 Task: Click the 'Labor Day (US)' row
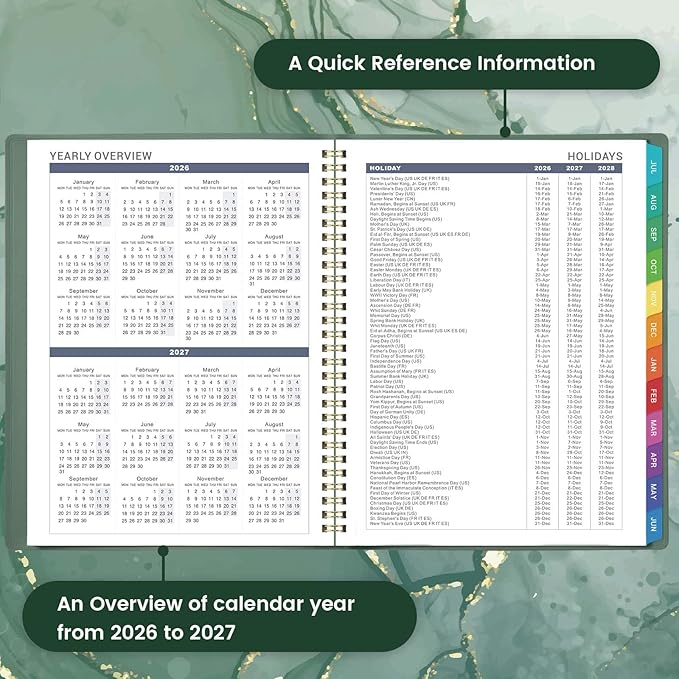pos(494,382)
